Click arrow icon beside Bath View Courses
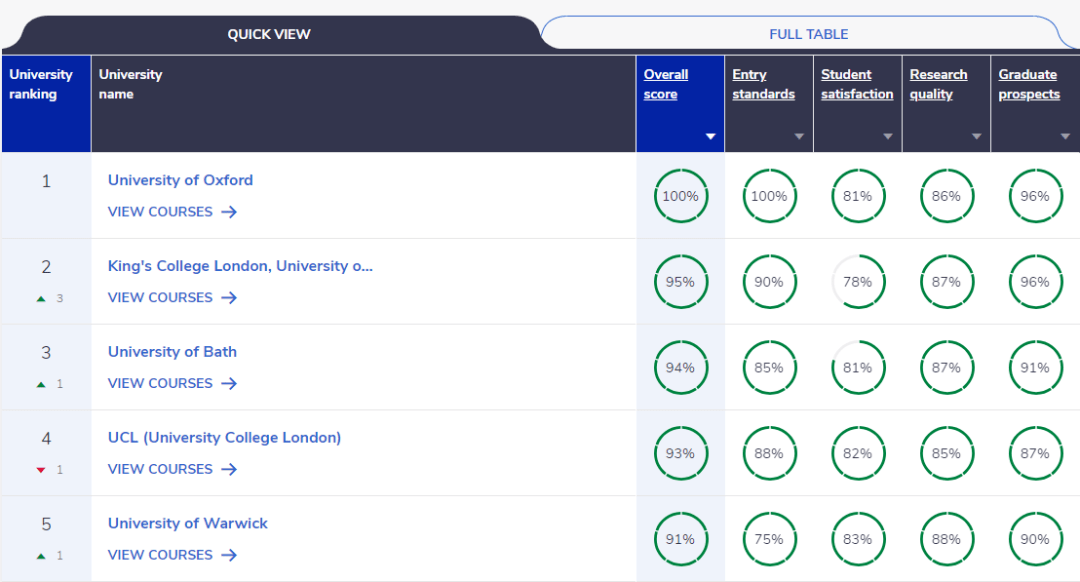The height and width of the screenshot is (582, 1080). (x=229, y=384)
